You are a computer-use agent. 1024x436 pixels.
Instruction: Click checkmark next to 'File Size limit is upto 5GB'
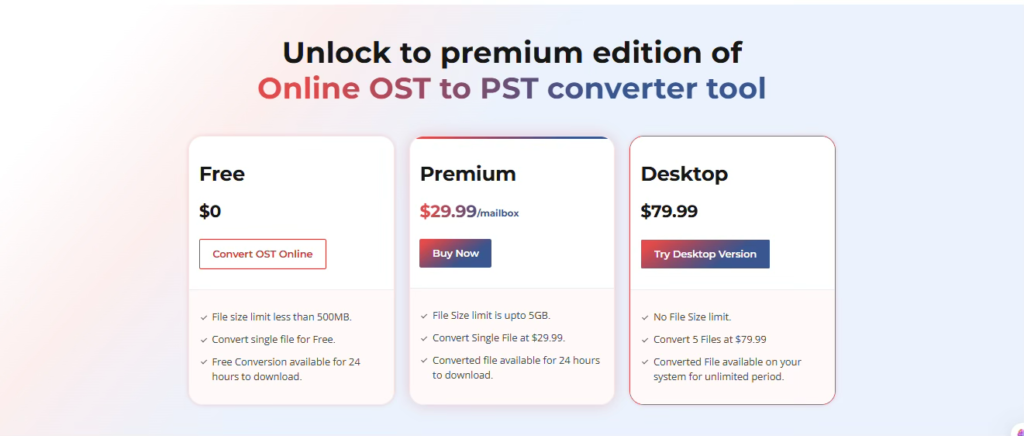[x=424, y=316]
